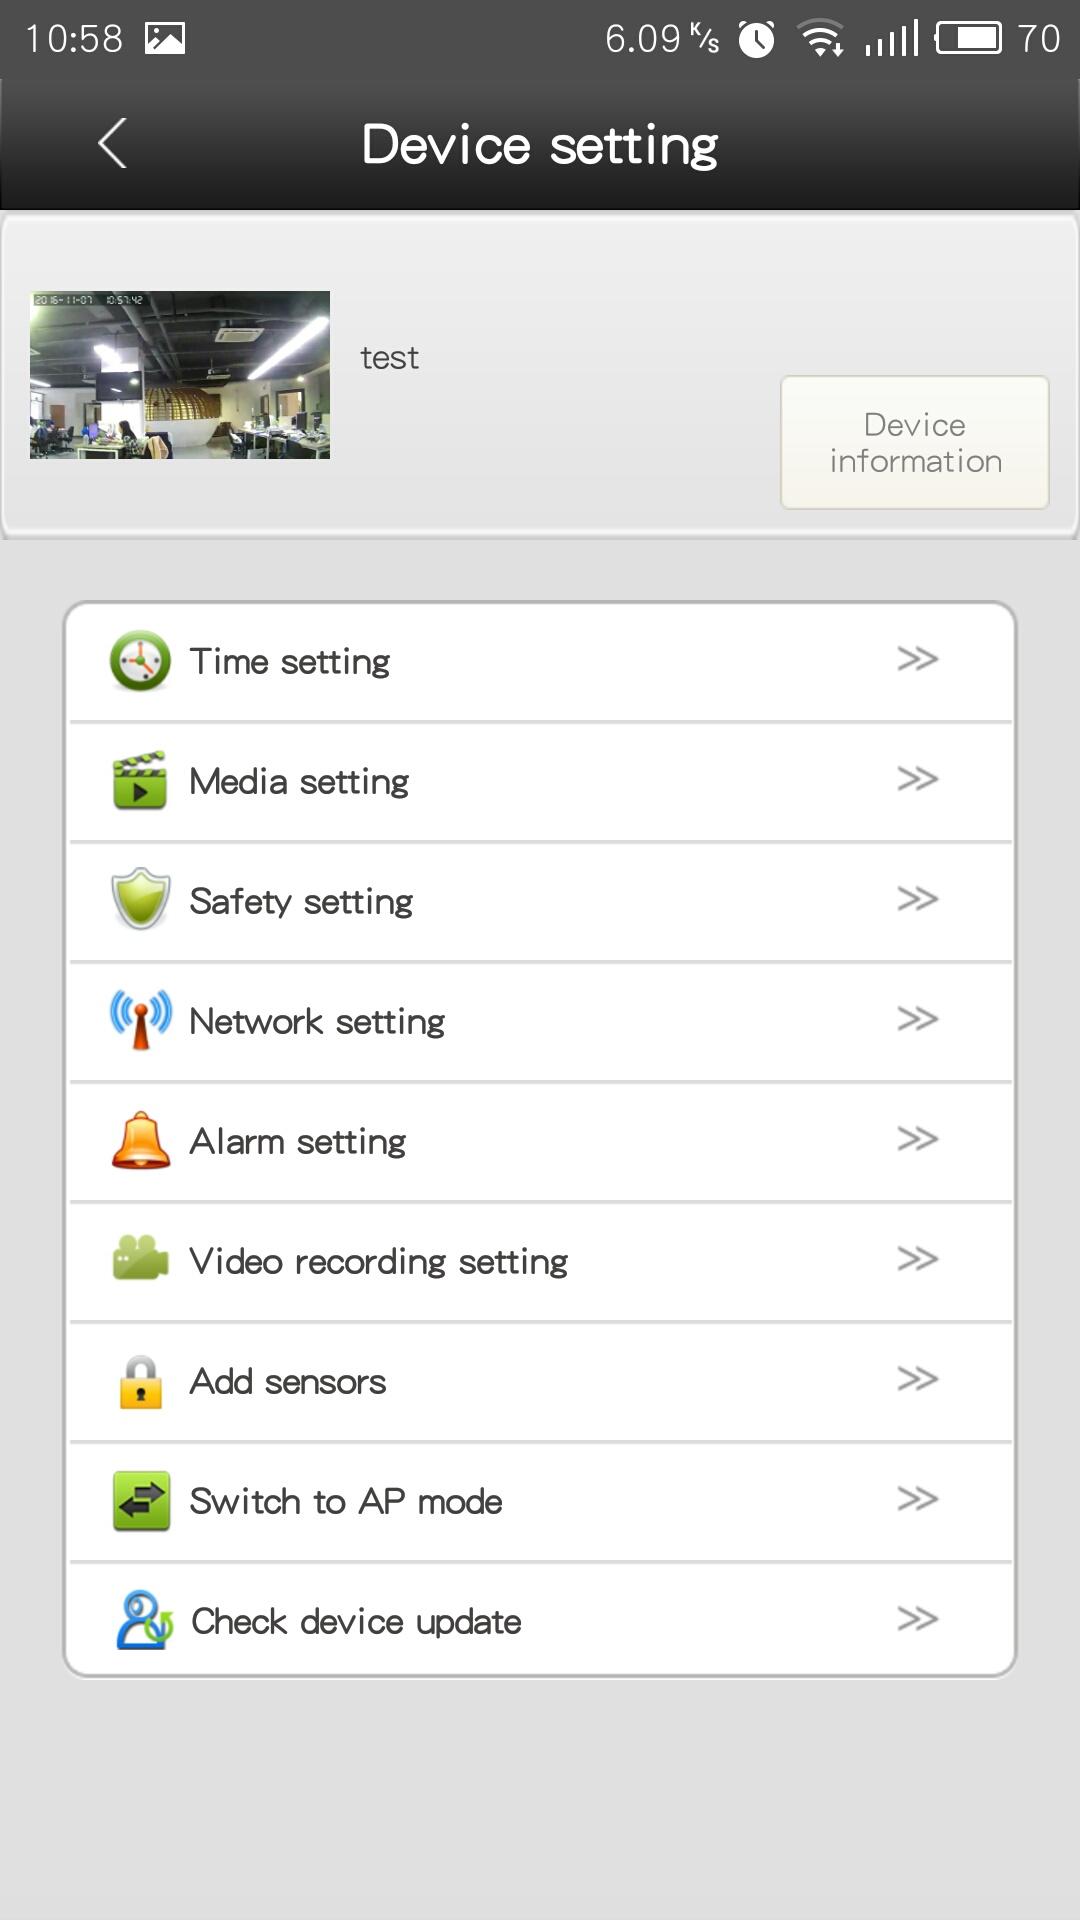Select the Alarm setting entry
Screen dimensions: 1080x1920
(x=540, y=1141)
